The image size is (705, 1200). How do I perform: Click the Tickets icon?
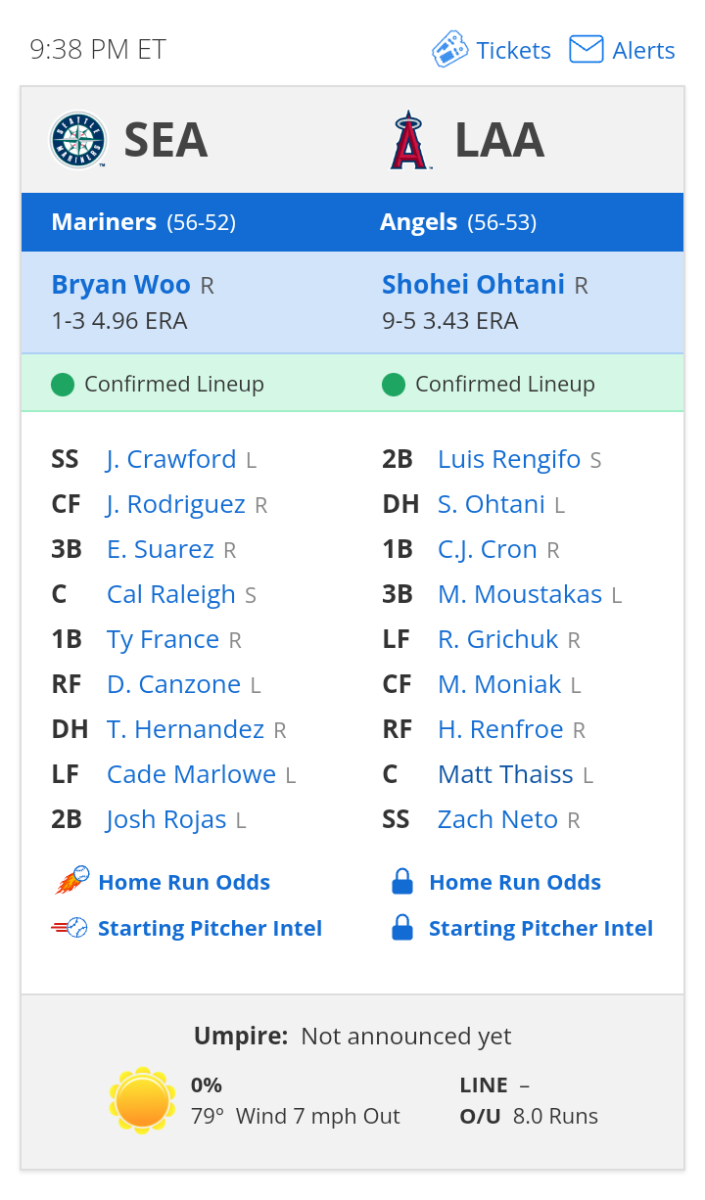pos(450,48)
